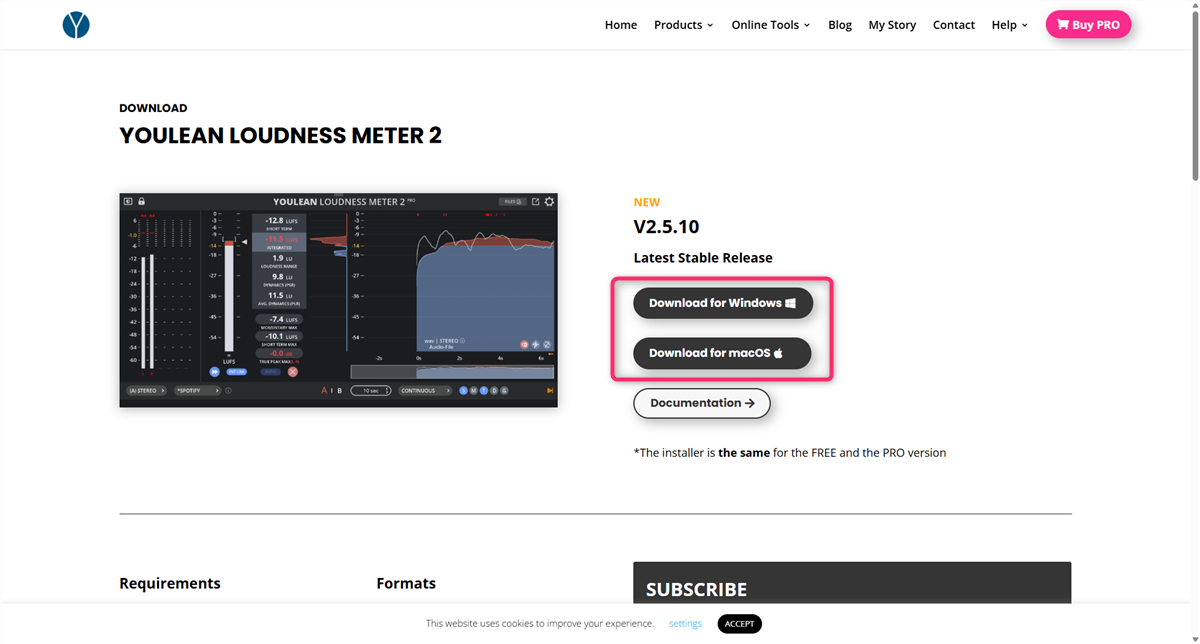Open the Documentation link
The width and height of the screenshot is (1200, 644).
[x=702, y=403]
